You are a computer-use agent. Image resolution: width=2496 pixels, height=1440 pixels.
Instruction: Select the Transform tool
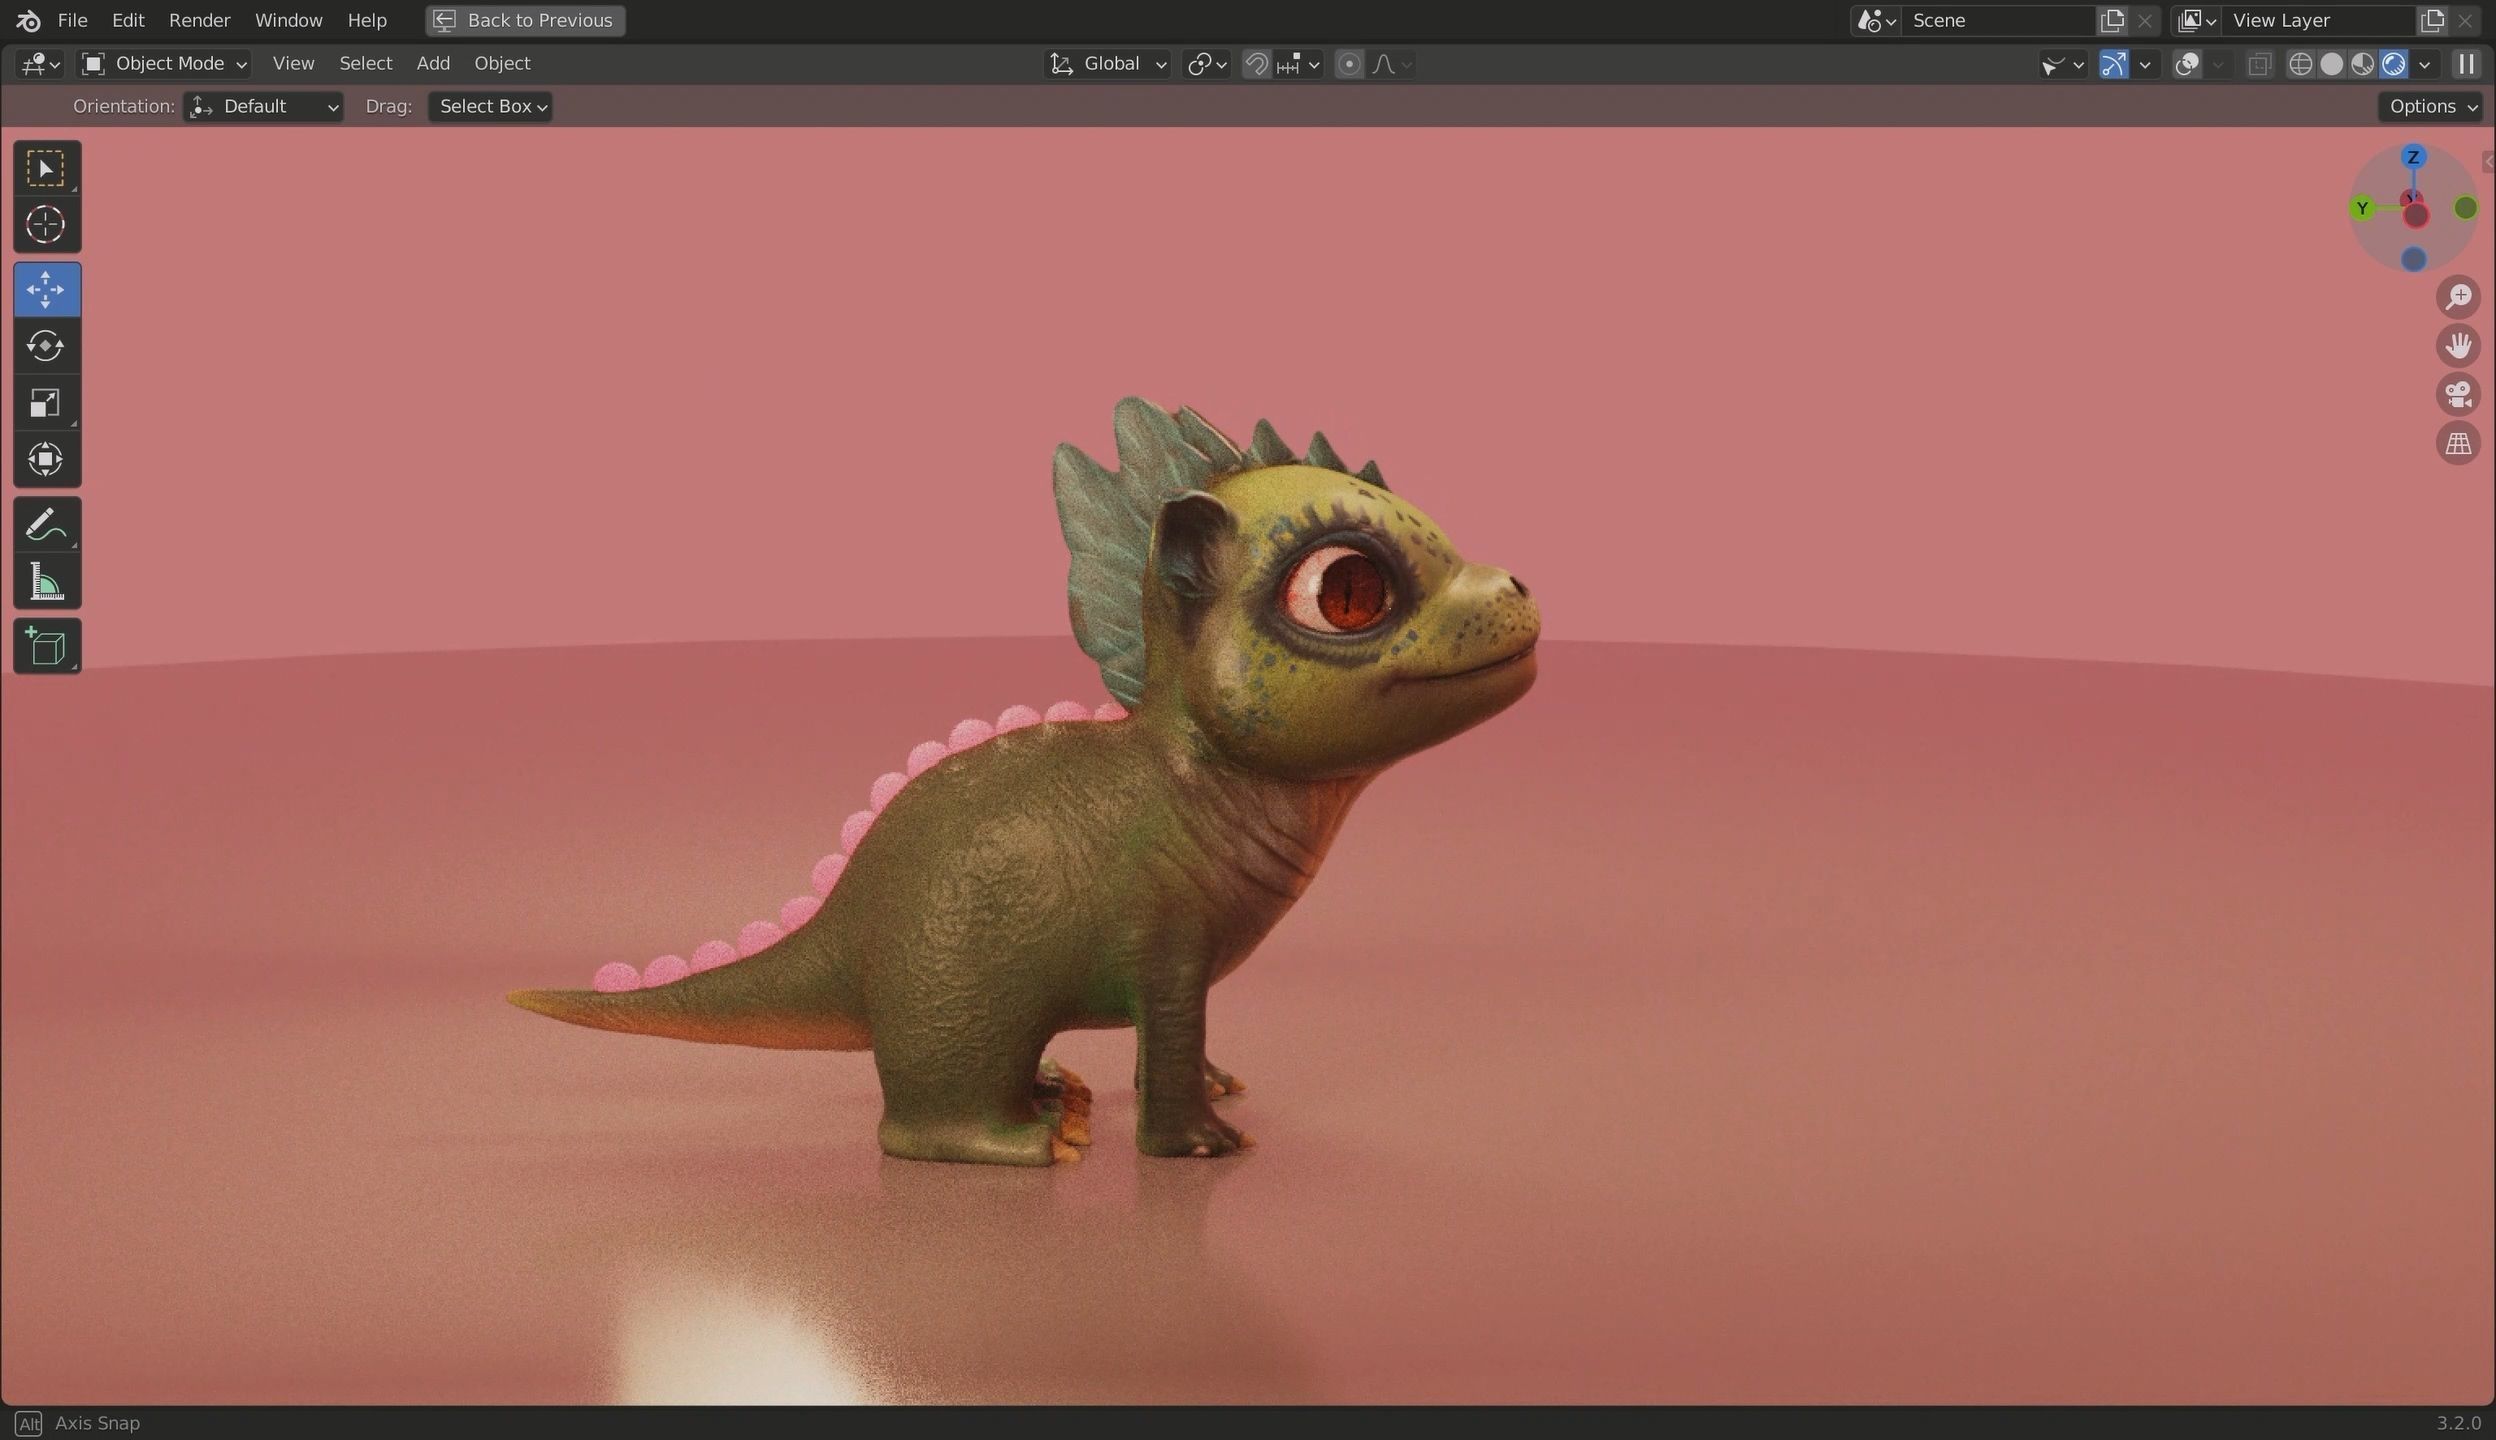pyautogui.click(x=46, y=460)
